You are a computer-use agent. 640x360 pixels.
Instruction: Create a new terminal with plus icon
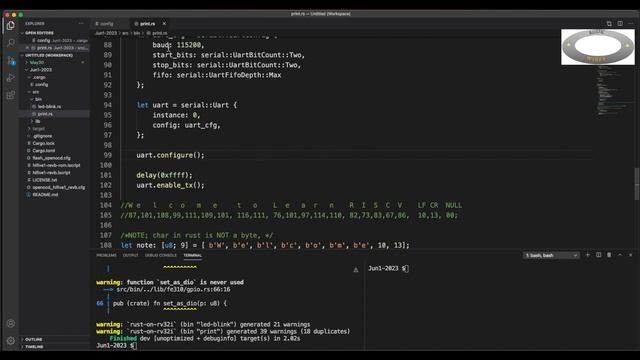click(588, 255)
